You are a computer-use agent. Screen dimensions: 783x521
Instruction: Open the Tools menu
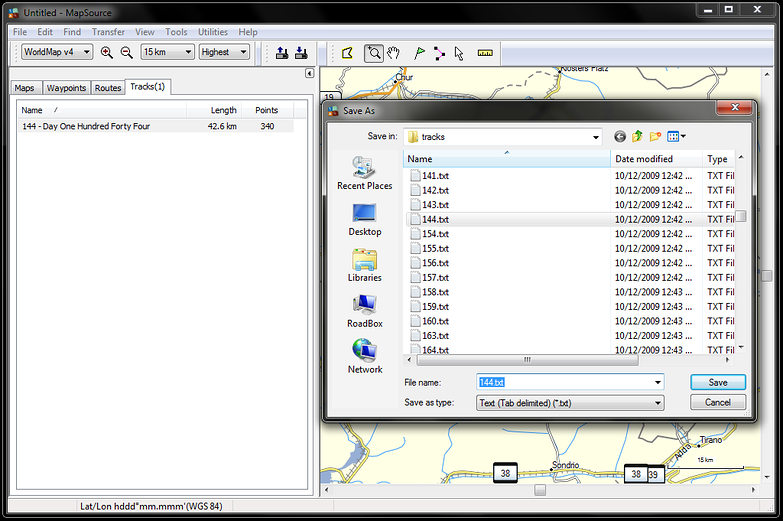(x=176, y=32)
